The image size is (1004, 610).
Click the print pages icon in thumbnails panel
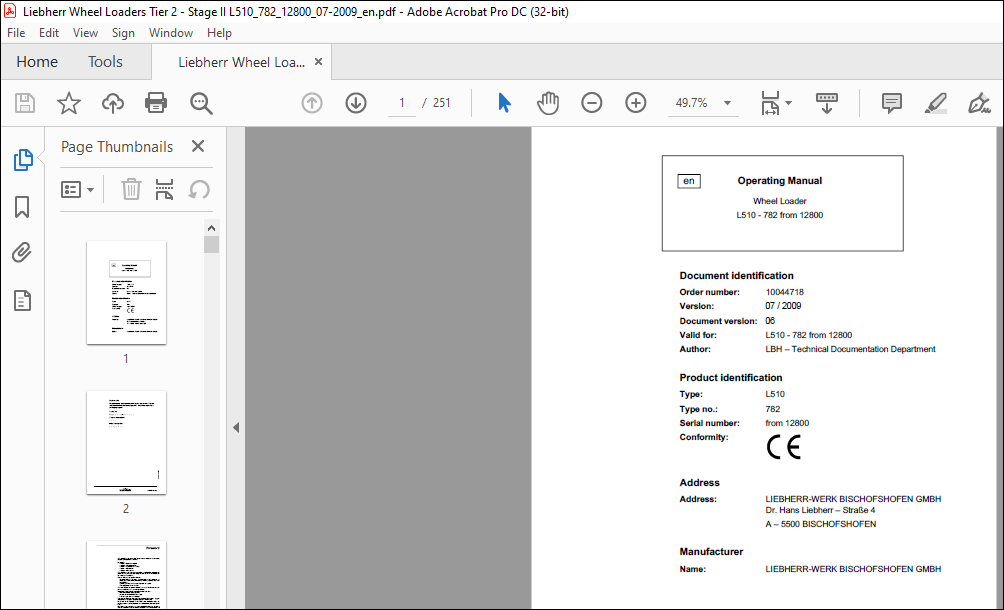[165, 189]
